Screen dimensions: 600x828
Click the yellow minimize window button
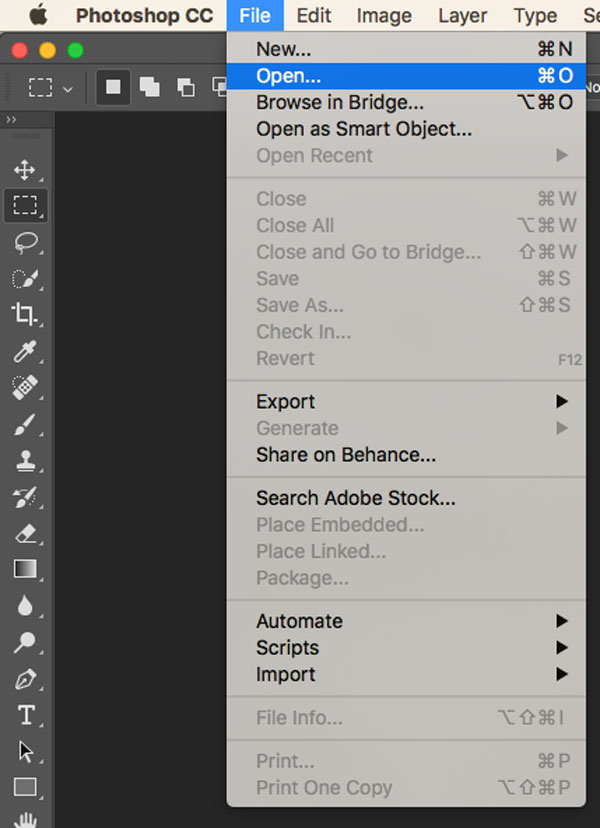[48, 51]
